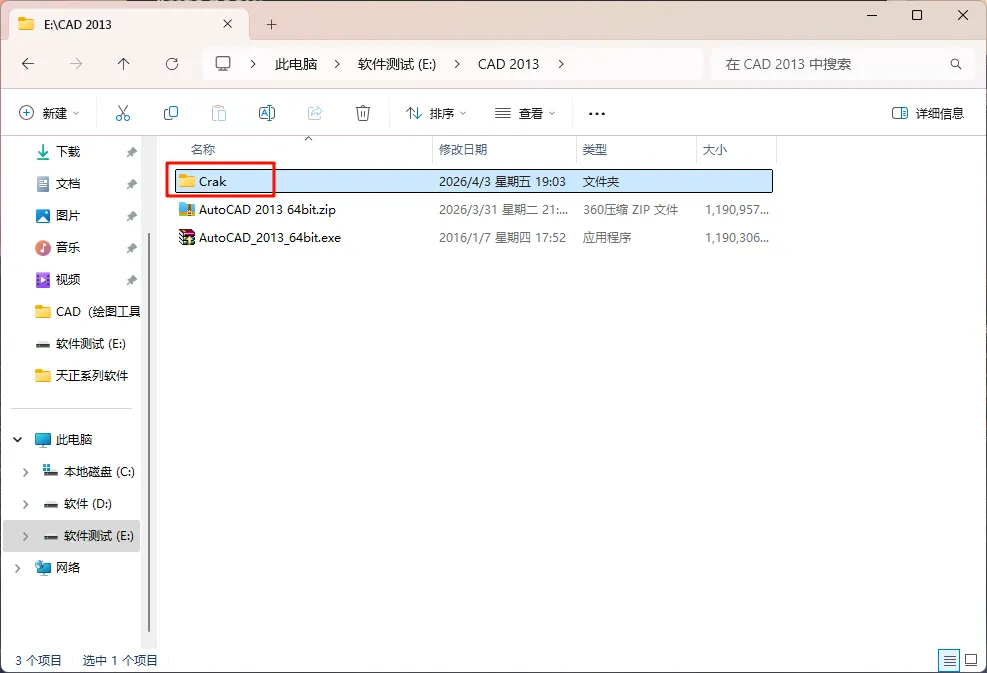Select the AutoCAD 2013 64bit.zip icon
This screenshot has width=987, height=673.
click(x=186, y=209)
